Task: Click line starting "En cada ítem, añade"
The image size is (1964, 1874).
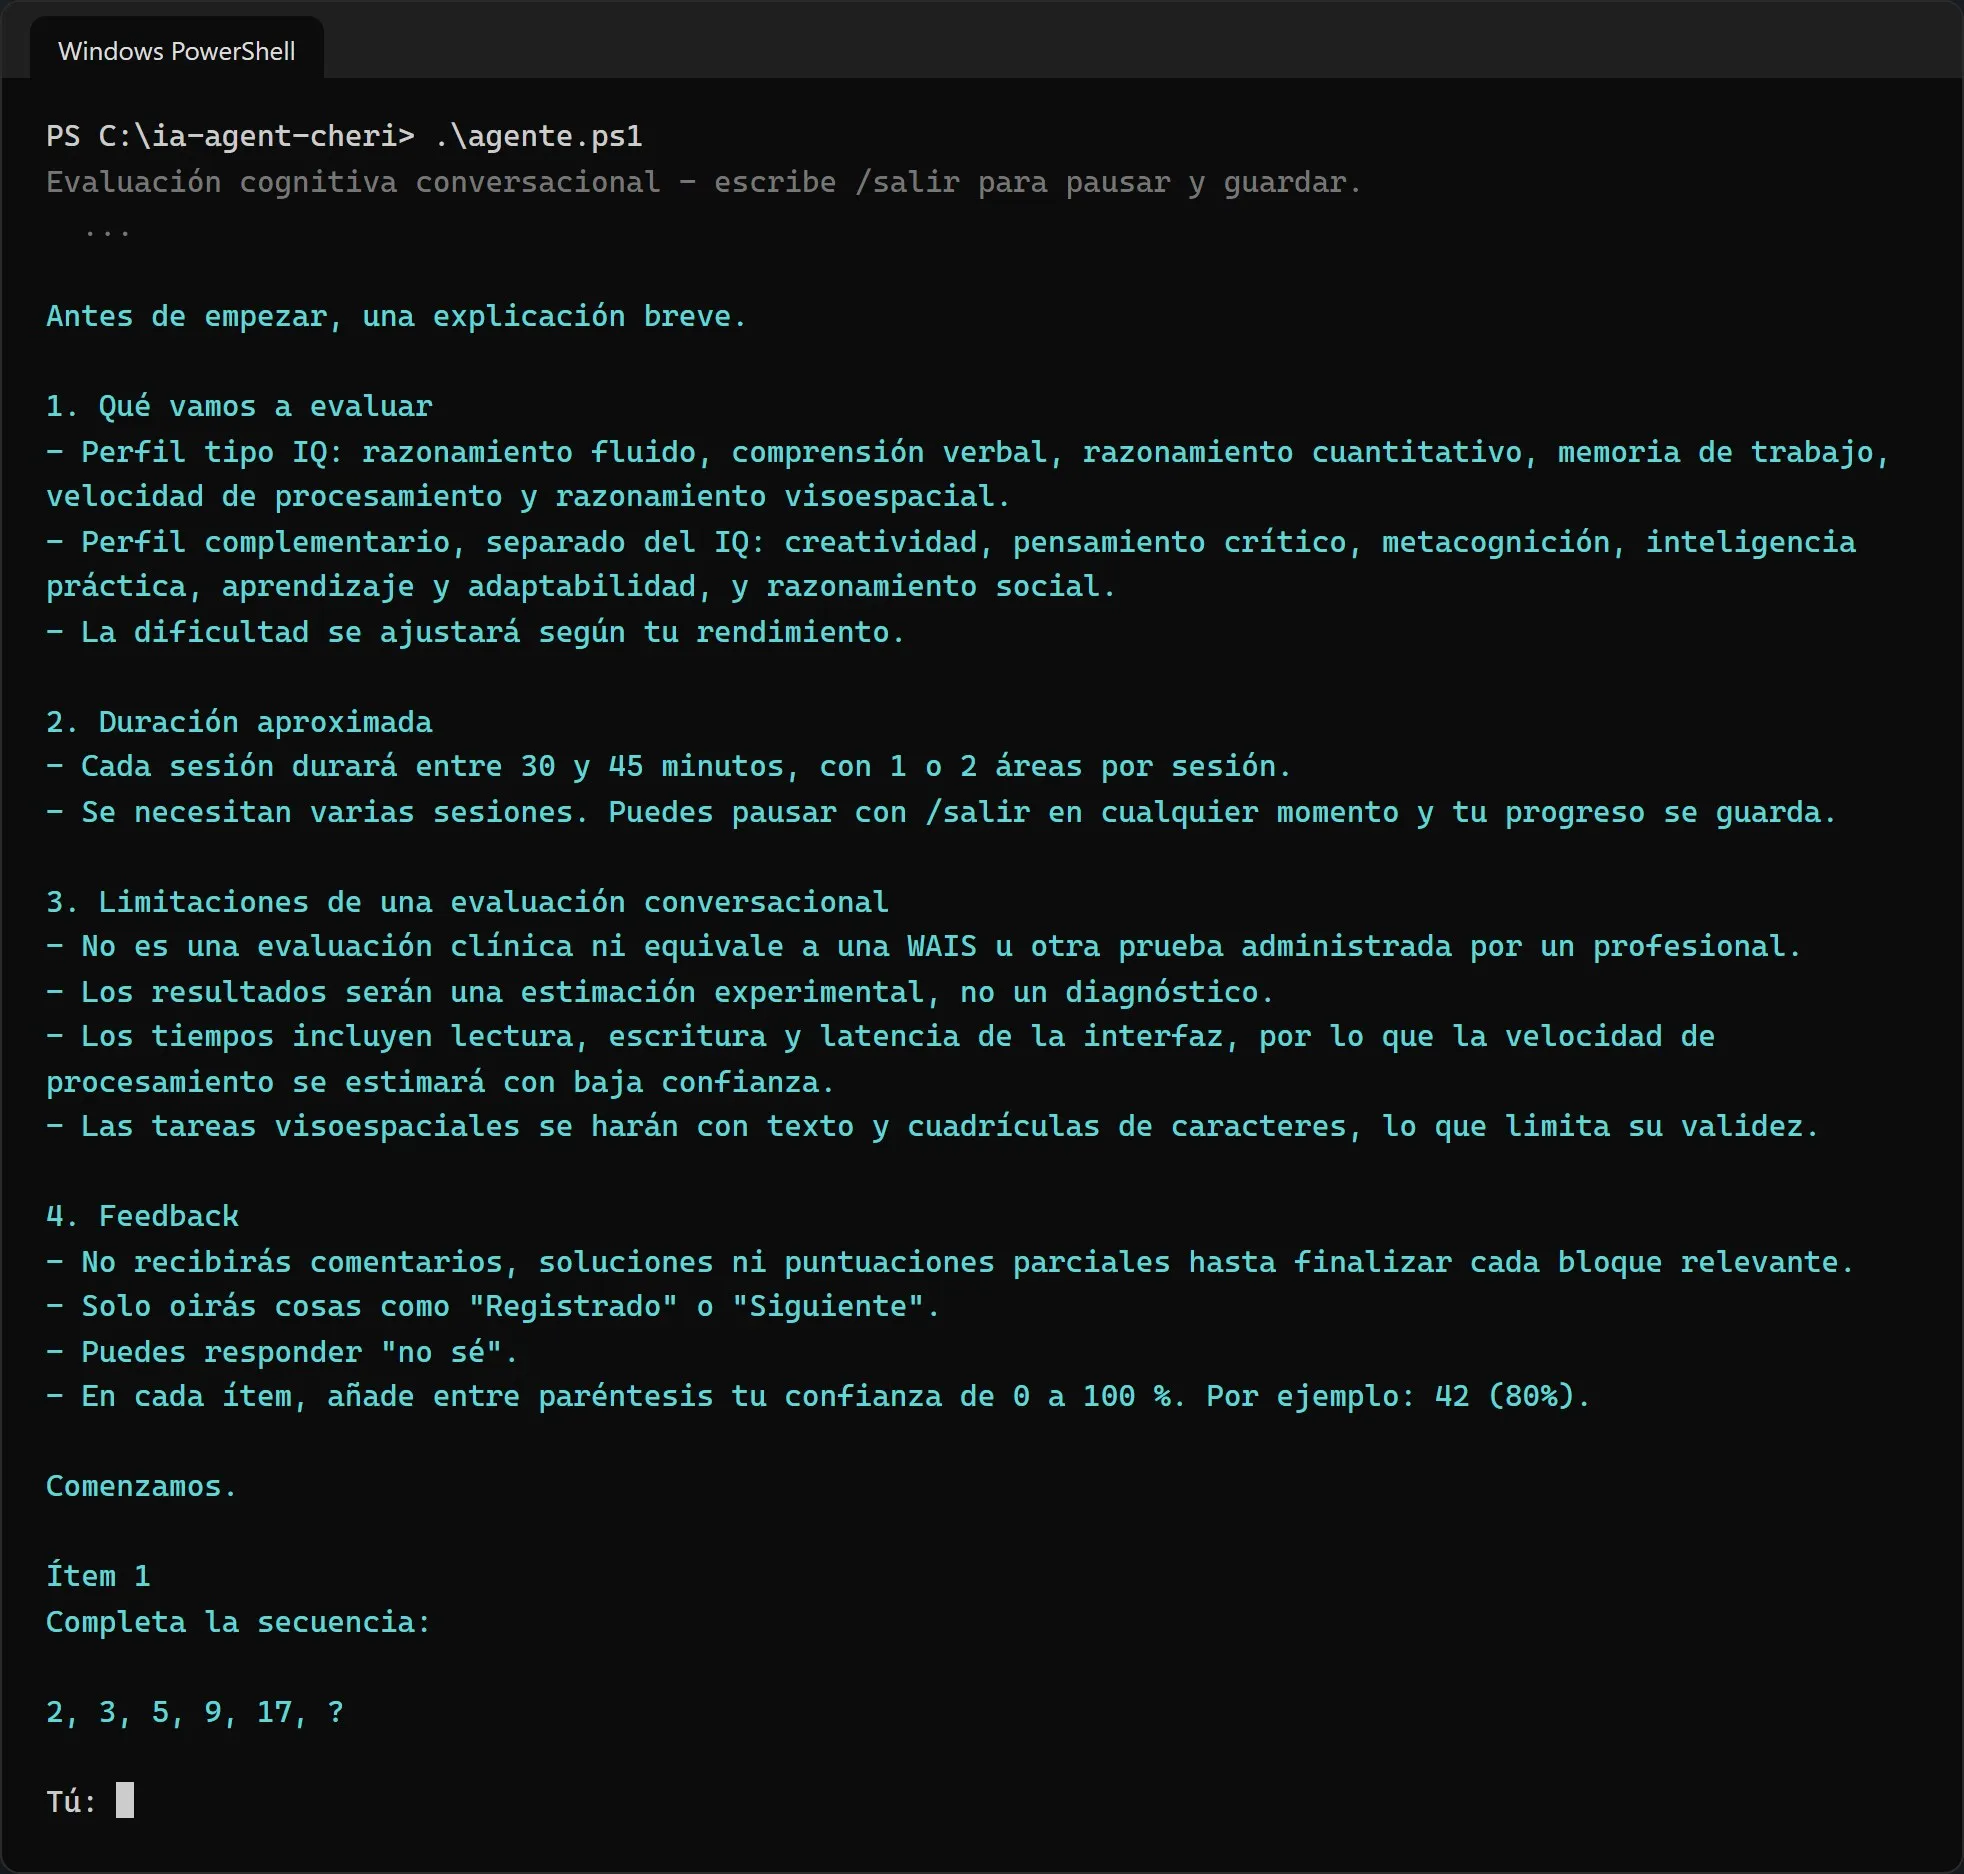Action: tap(818, 1396)
